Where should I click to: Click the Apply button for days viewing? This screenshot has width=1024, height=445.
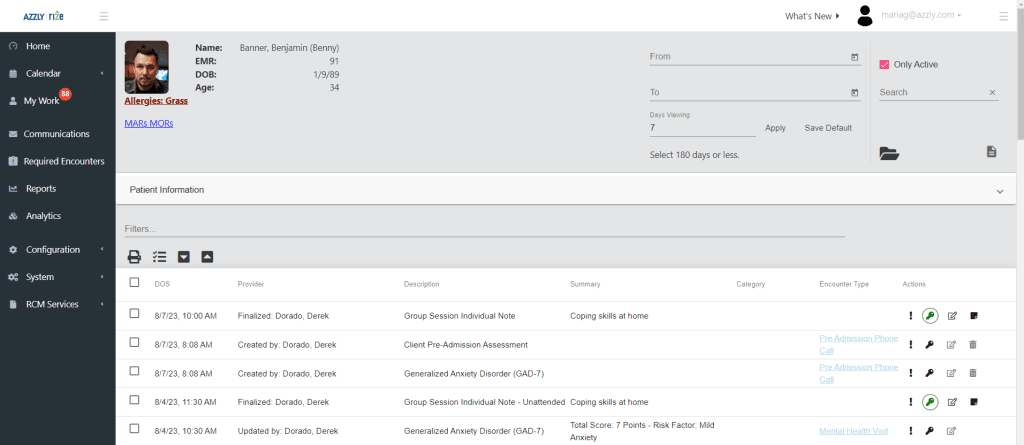click(x=775, y=128)
